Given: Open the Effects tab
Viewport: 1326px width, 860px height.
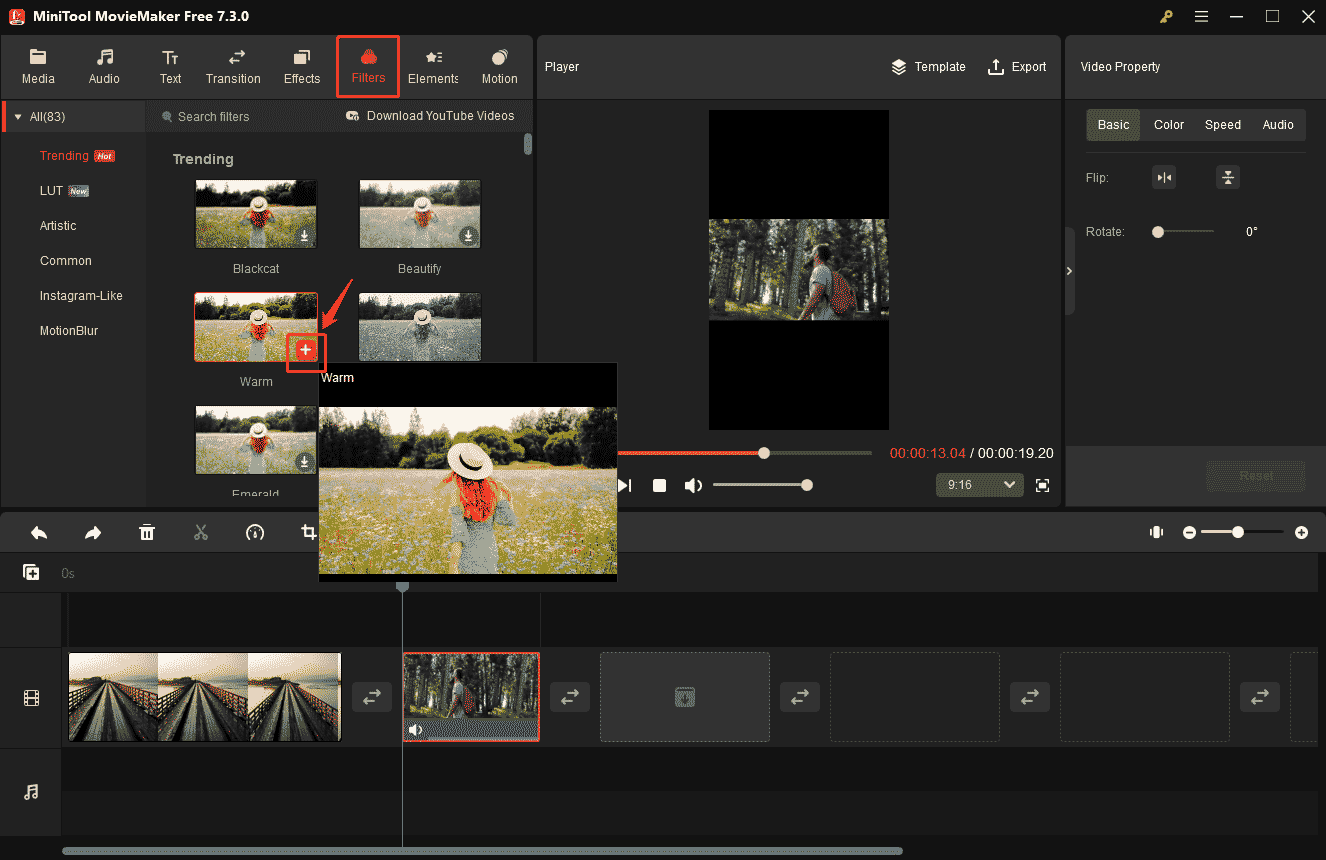Looking at the screenshot, I should 302,67.
